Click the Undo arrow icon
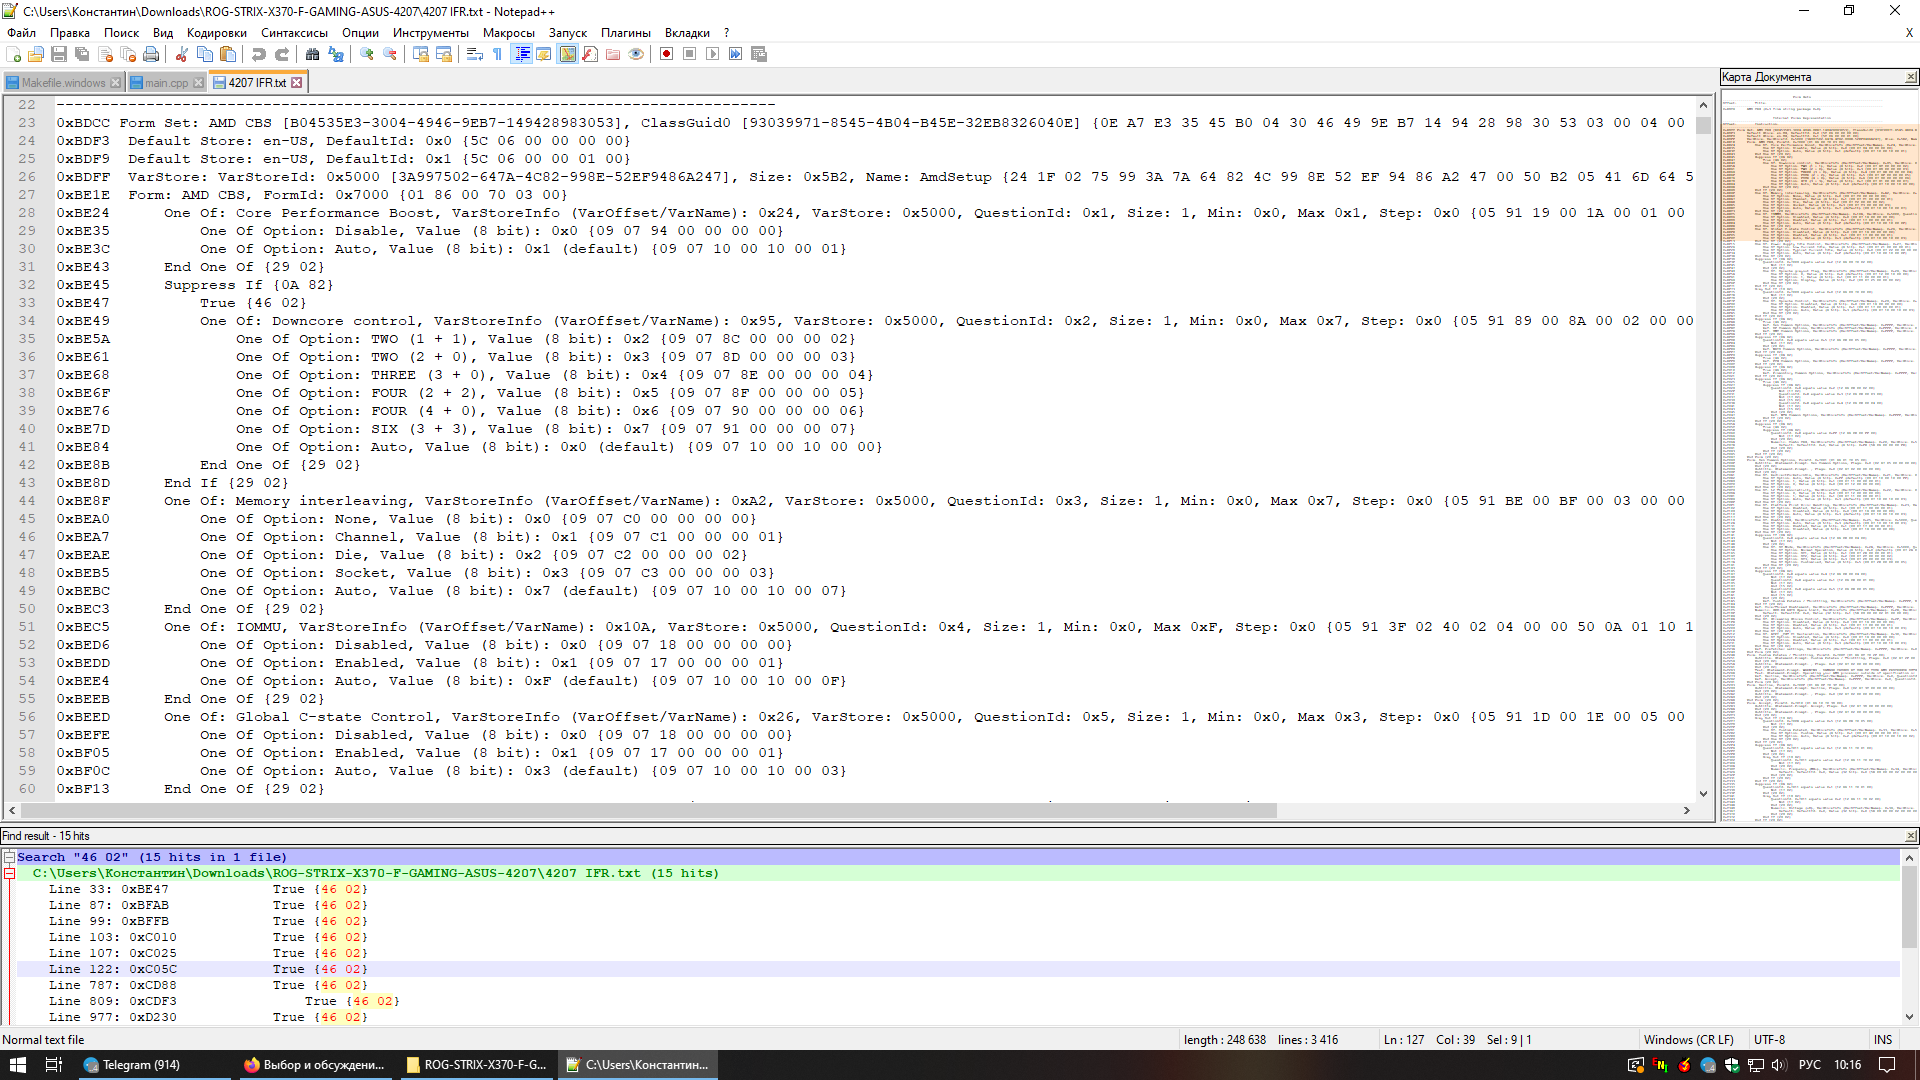The image size is (1920, 1080). click(x=259, y=54)
